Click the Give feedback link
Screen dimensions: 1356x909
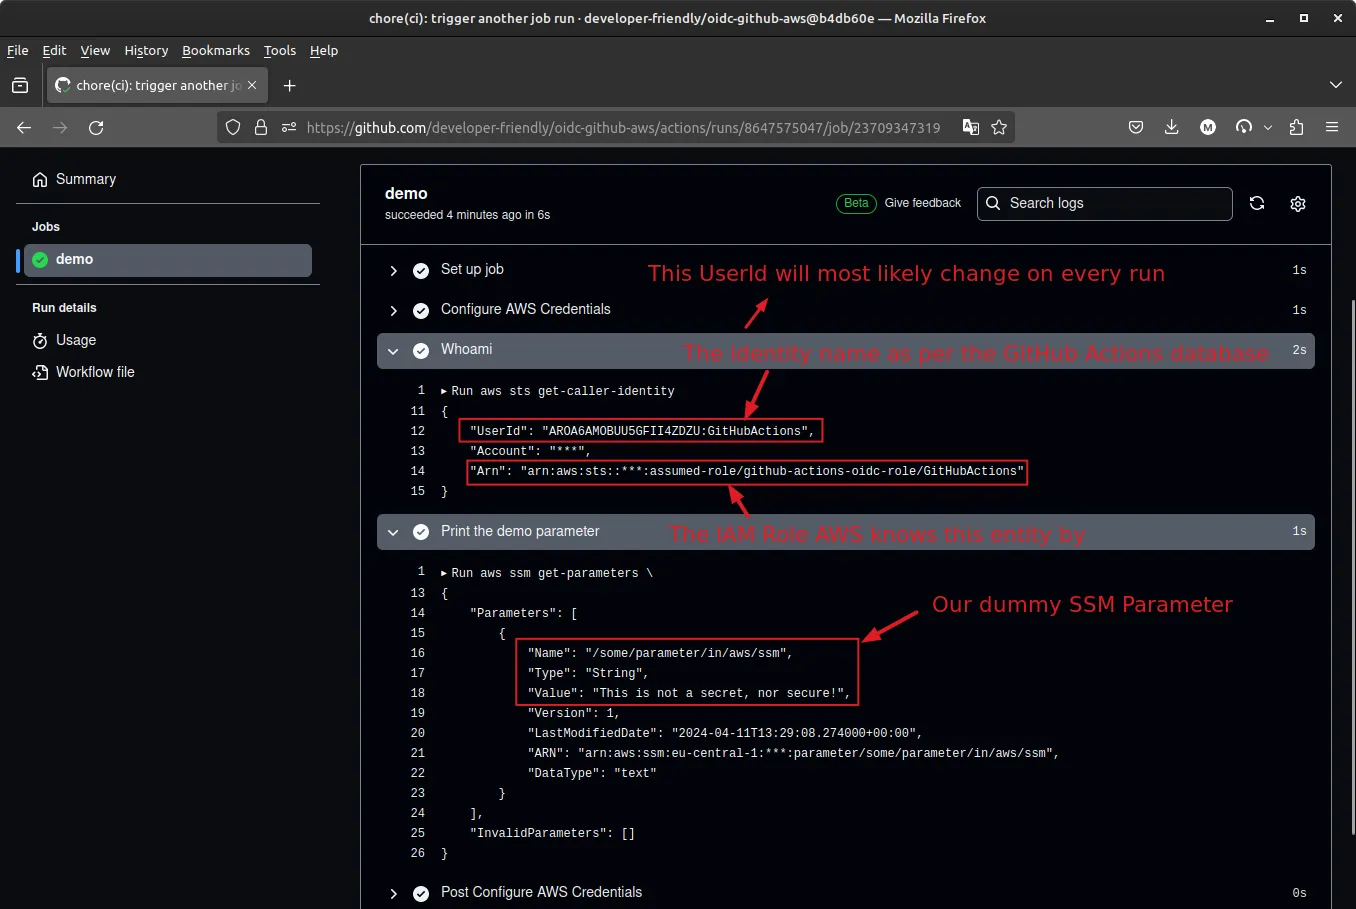pos(922,203)
